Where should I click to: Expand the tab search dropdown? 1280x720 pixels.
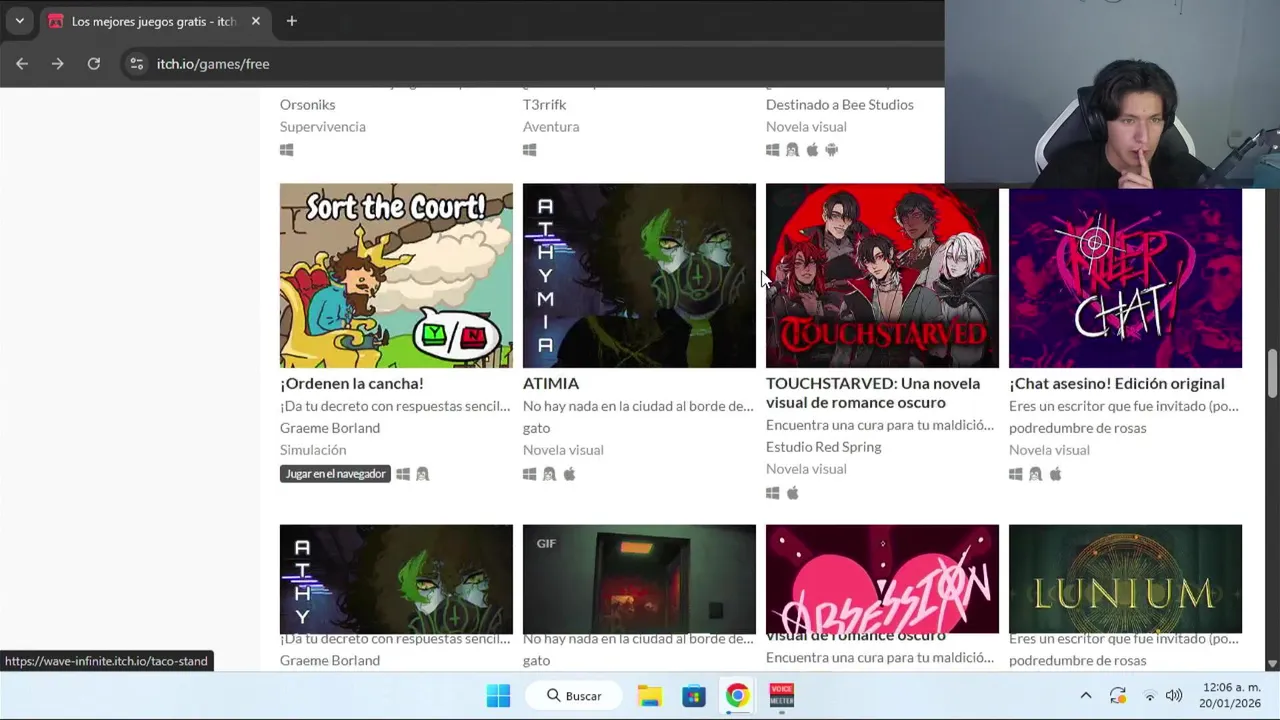[19, 21]
